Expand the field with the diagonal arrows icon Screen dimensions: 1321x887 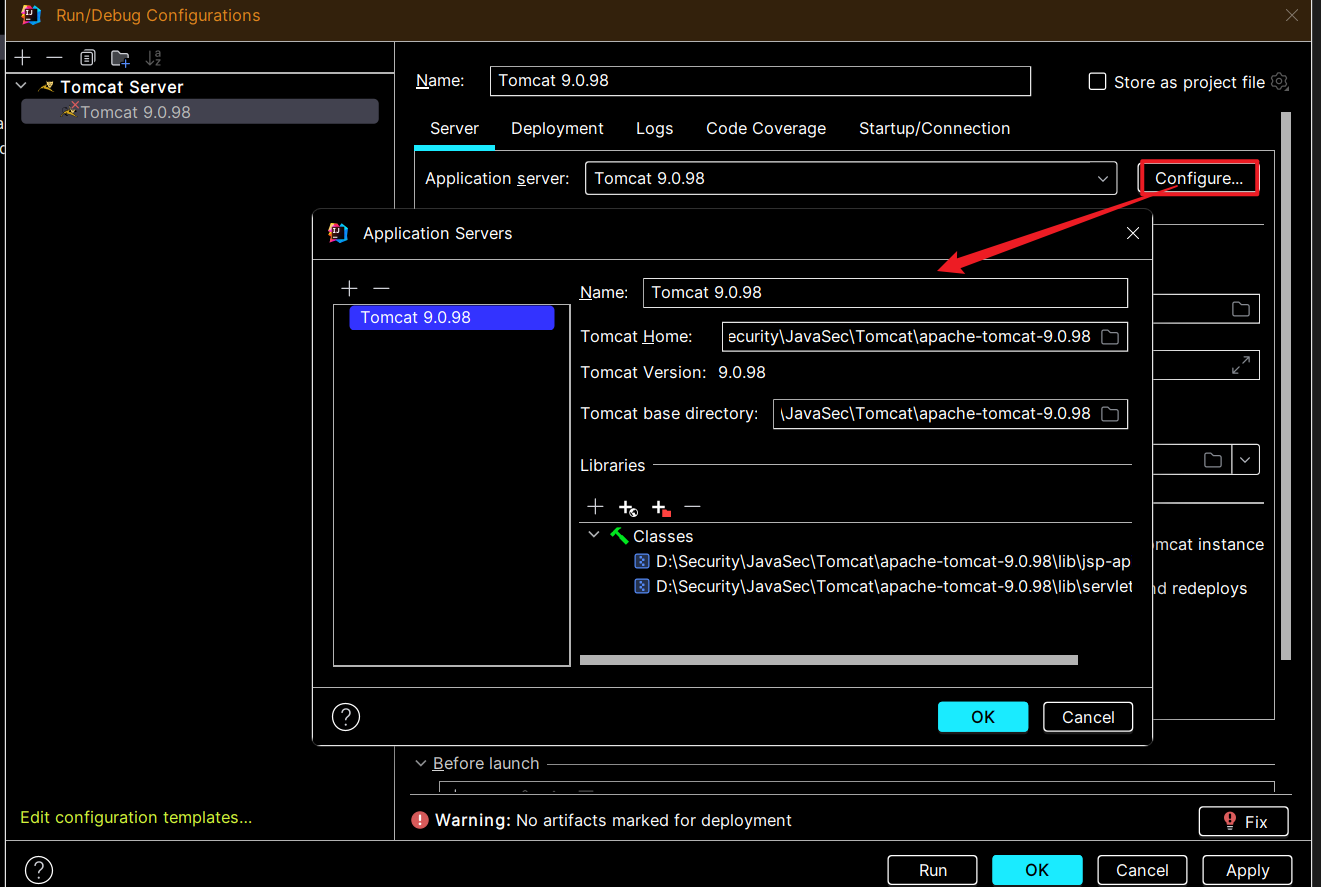tap(1241, 365)
